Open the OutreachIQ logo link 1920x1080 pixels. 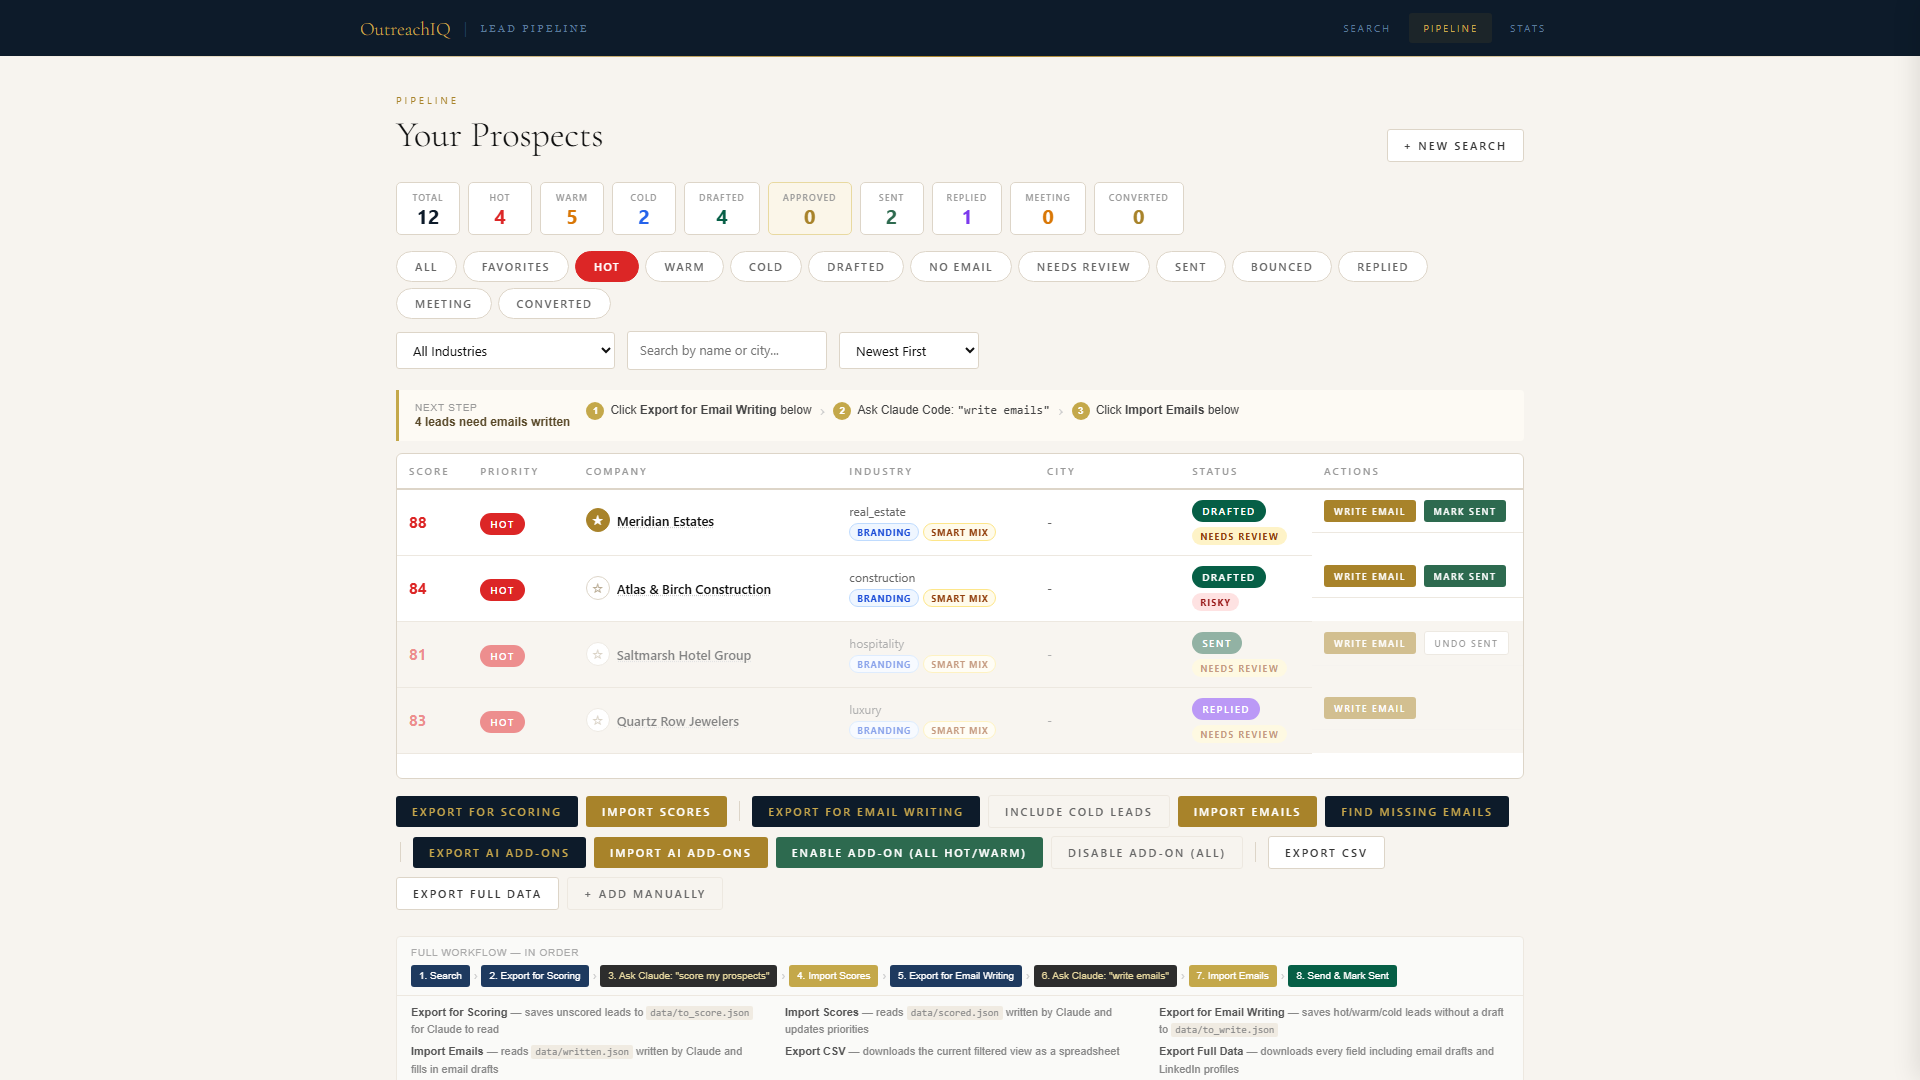[405, 29]
